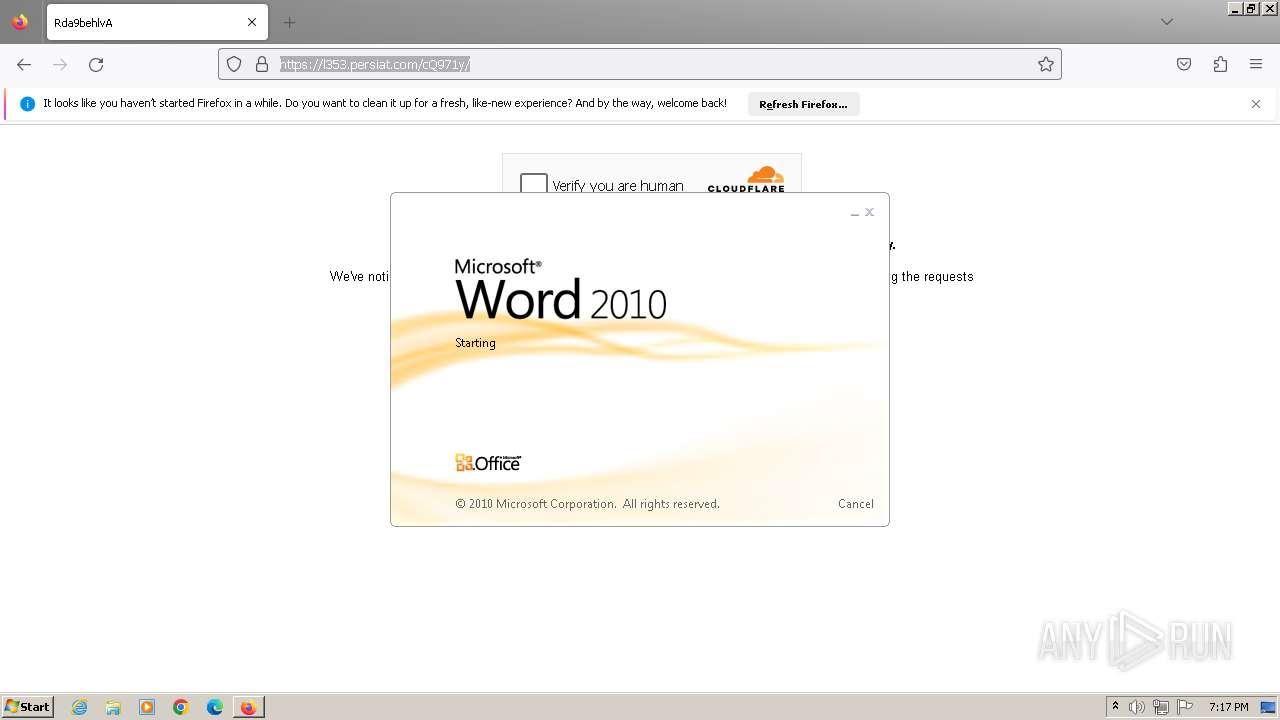The height and width of the screenshot is (720, 1280).
Task: Go back with the Firefox back arrow
Action: [x=24, y=64]
